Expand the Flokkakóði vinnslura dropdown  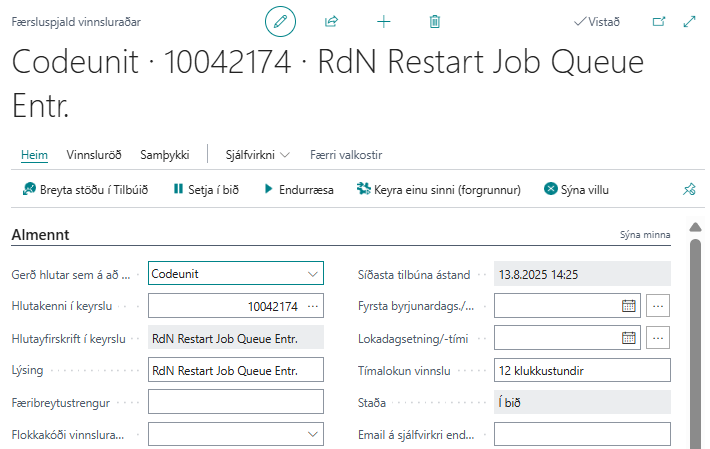click(x=313, y=435)
